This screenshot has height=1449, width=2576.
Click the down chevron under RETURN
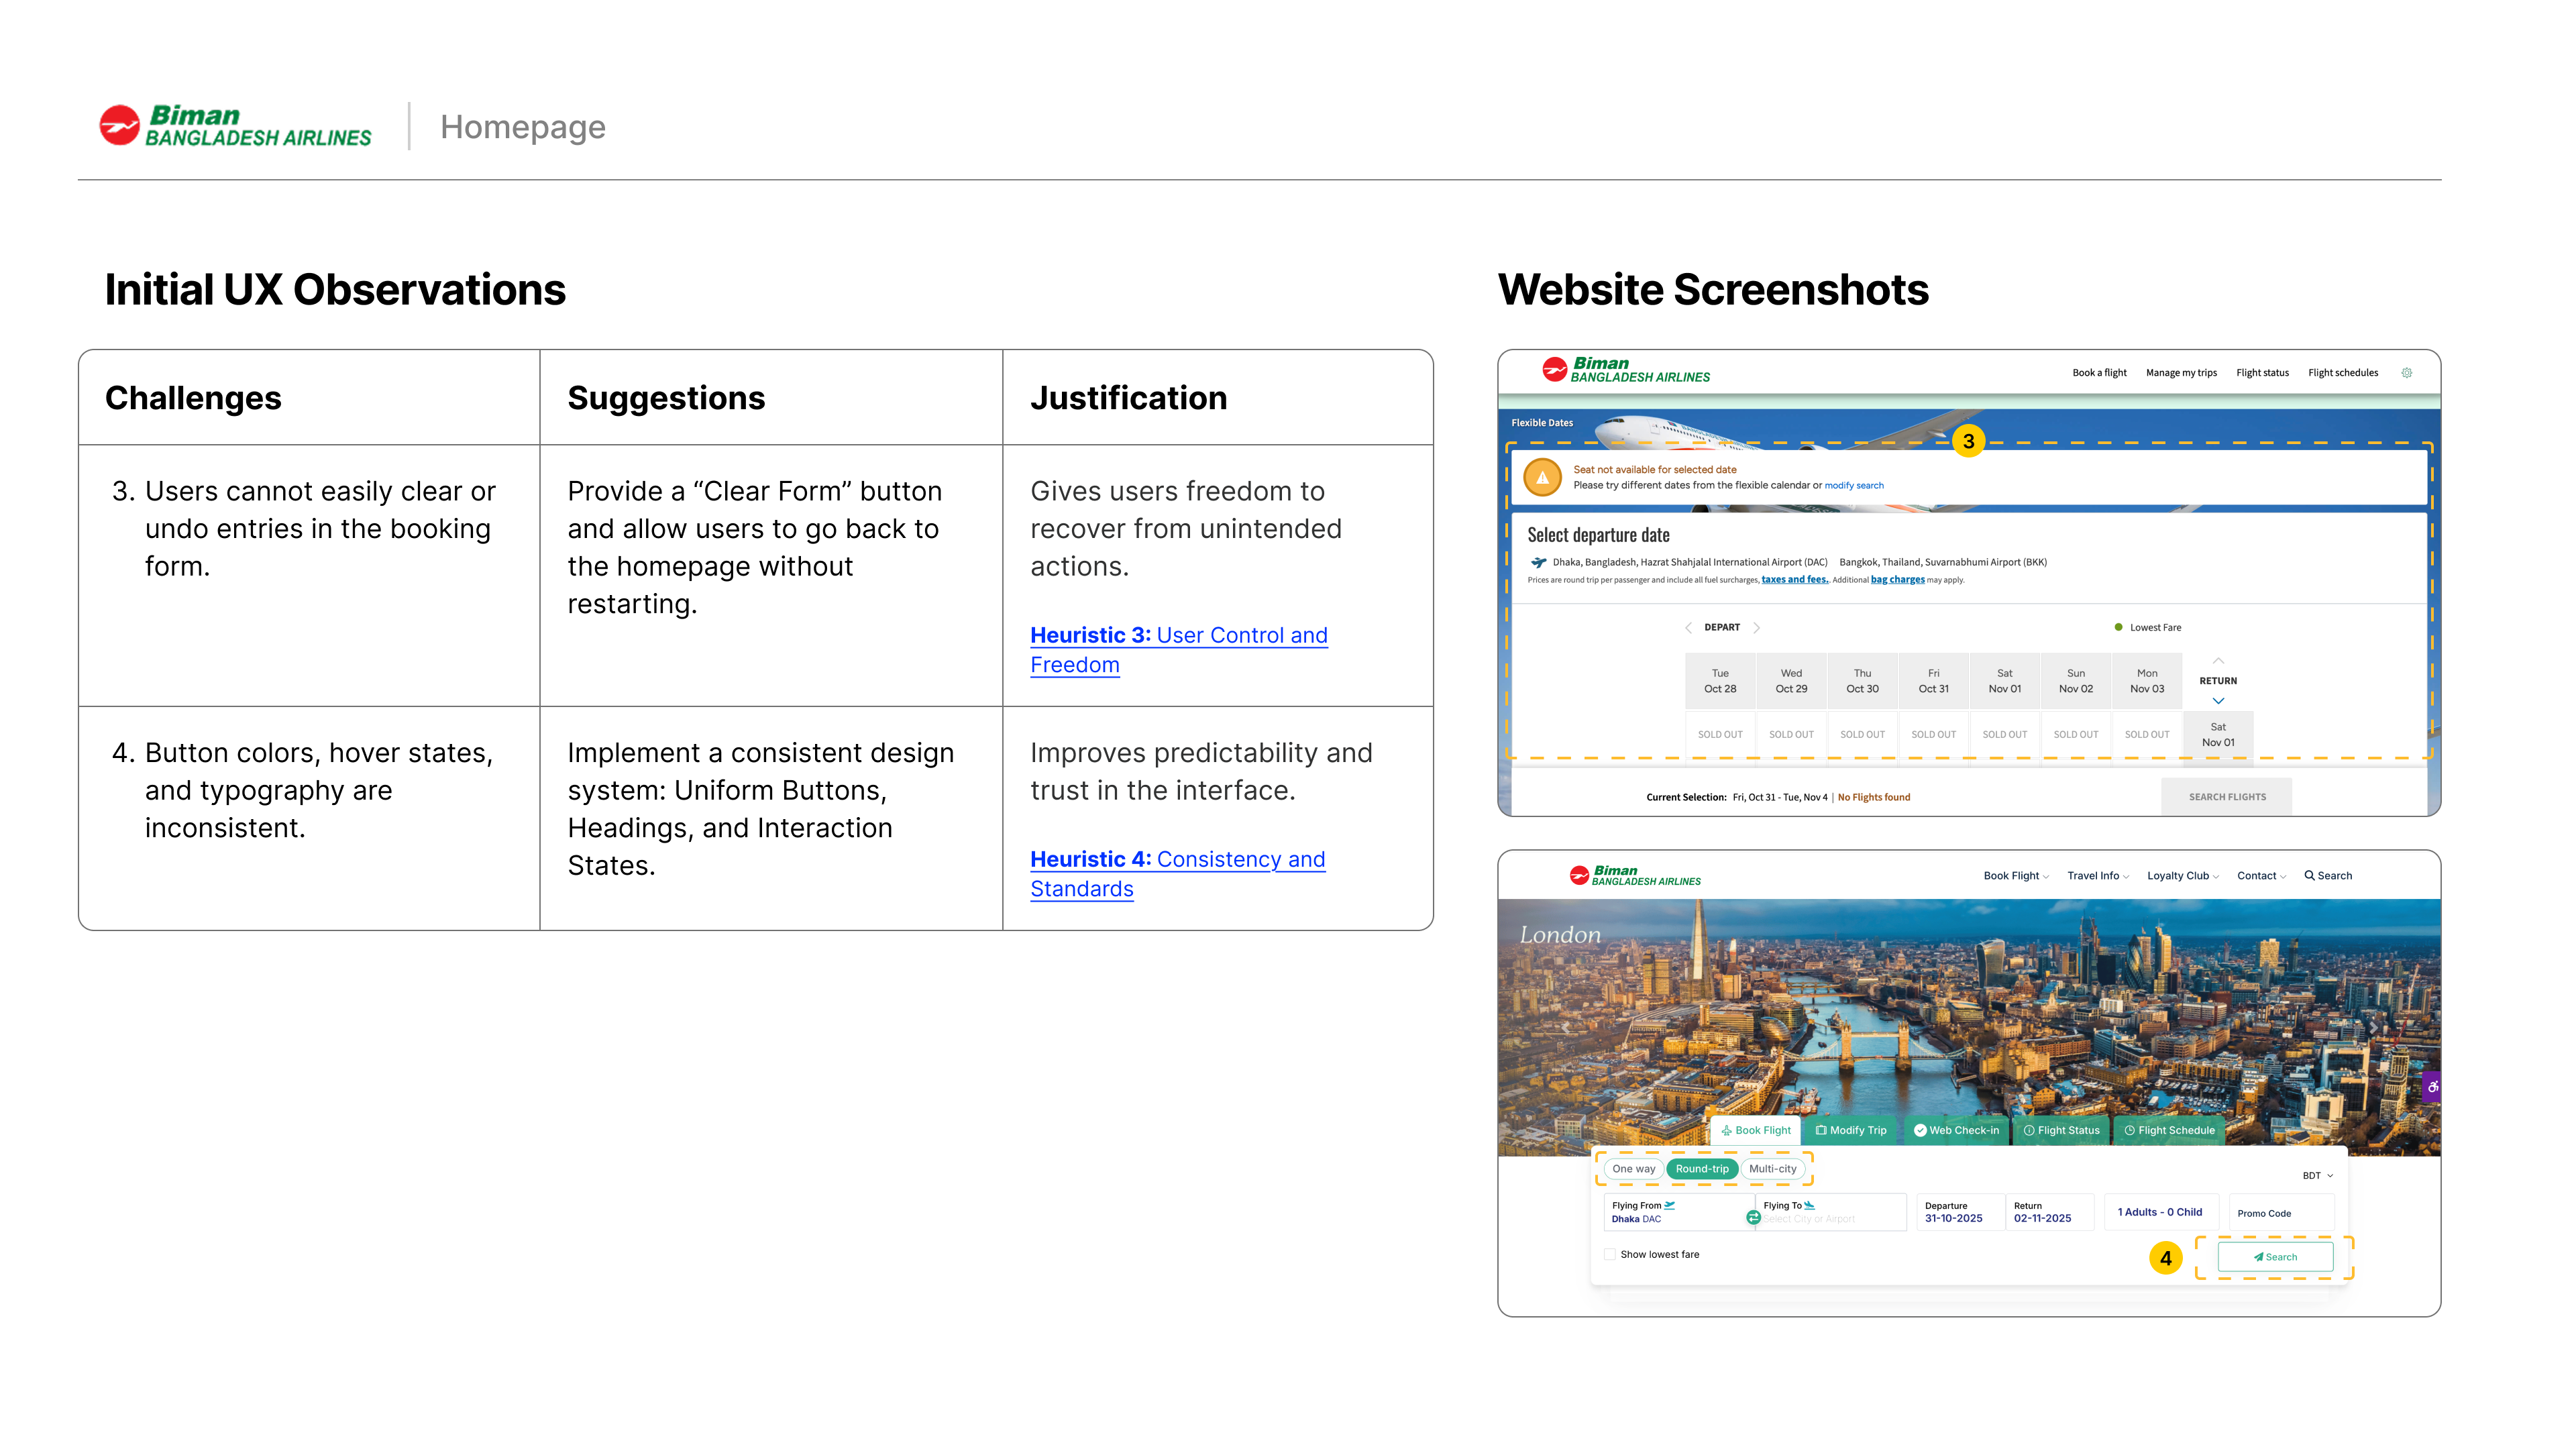pyautogui.click(x=2218, y=701)
